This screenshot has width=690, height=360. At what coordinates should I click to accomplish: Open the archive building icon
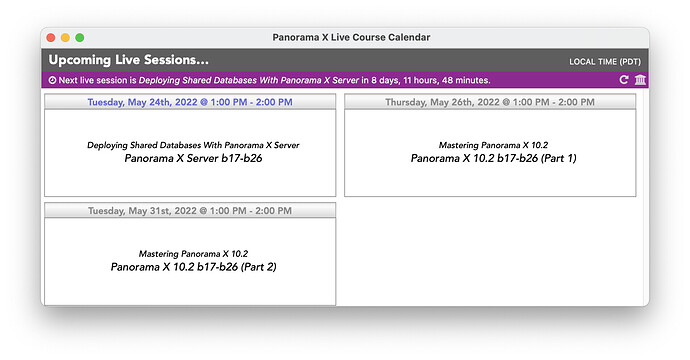[640, 80]
